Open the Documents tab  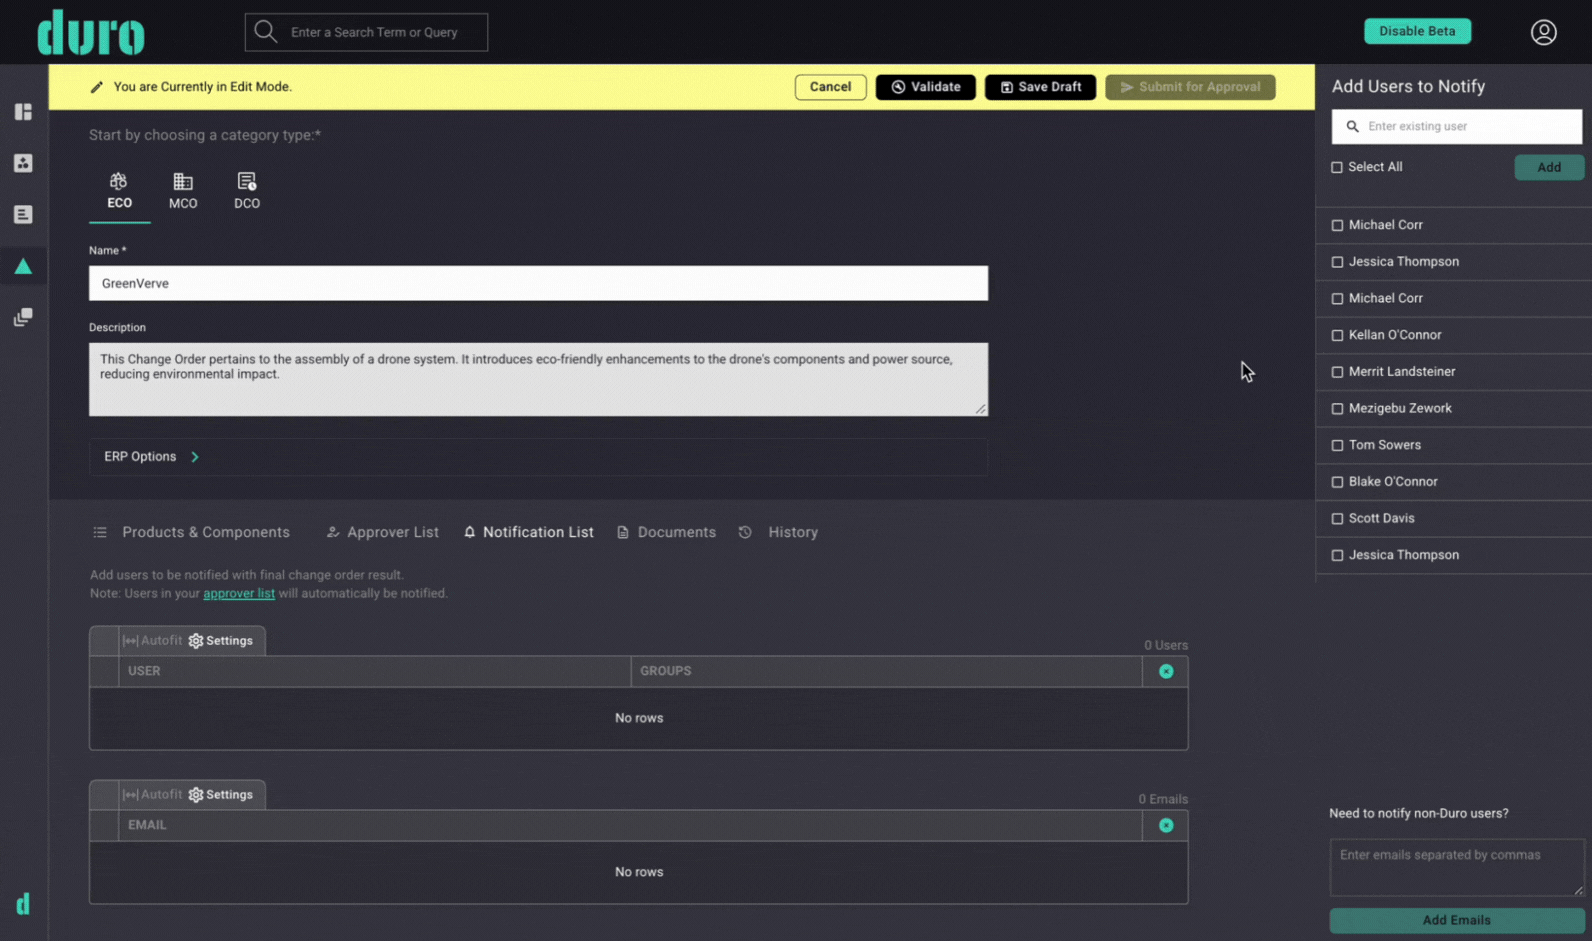click(x=667, y=533)
